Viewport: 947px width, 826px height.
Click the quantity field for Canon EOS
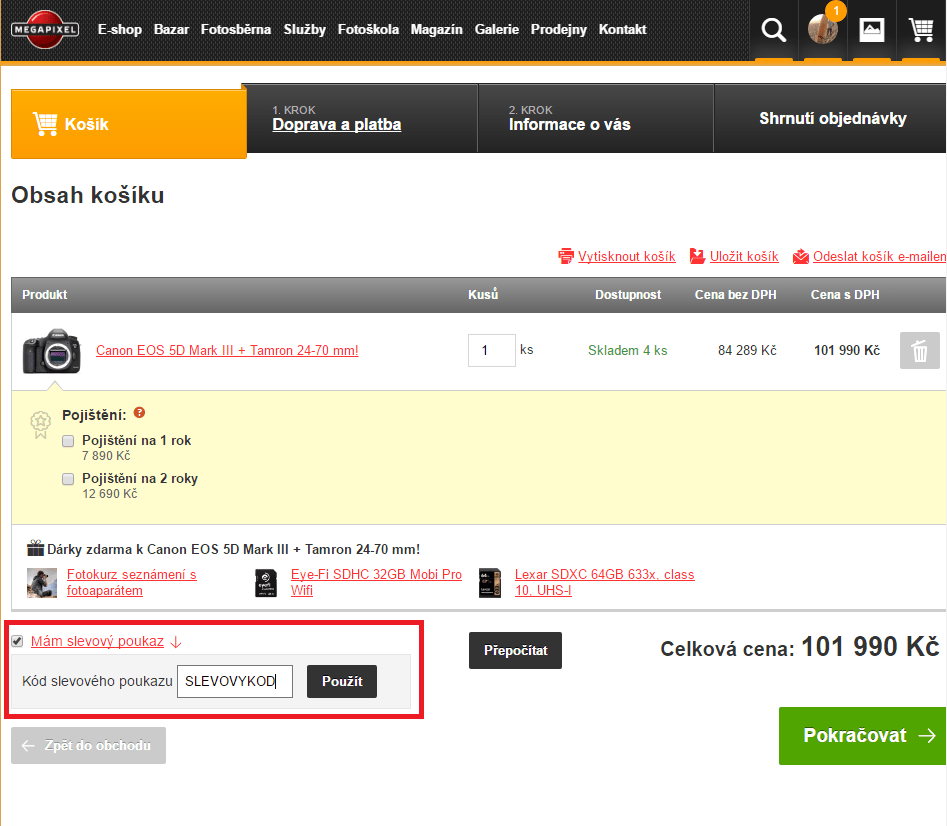tap(492, 350)
